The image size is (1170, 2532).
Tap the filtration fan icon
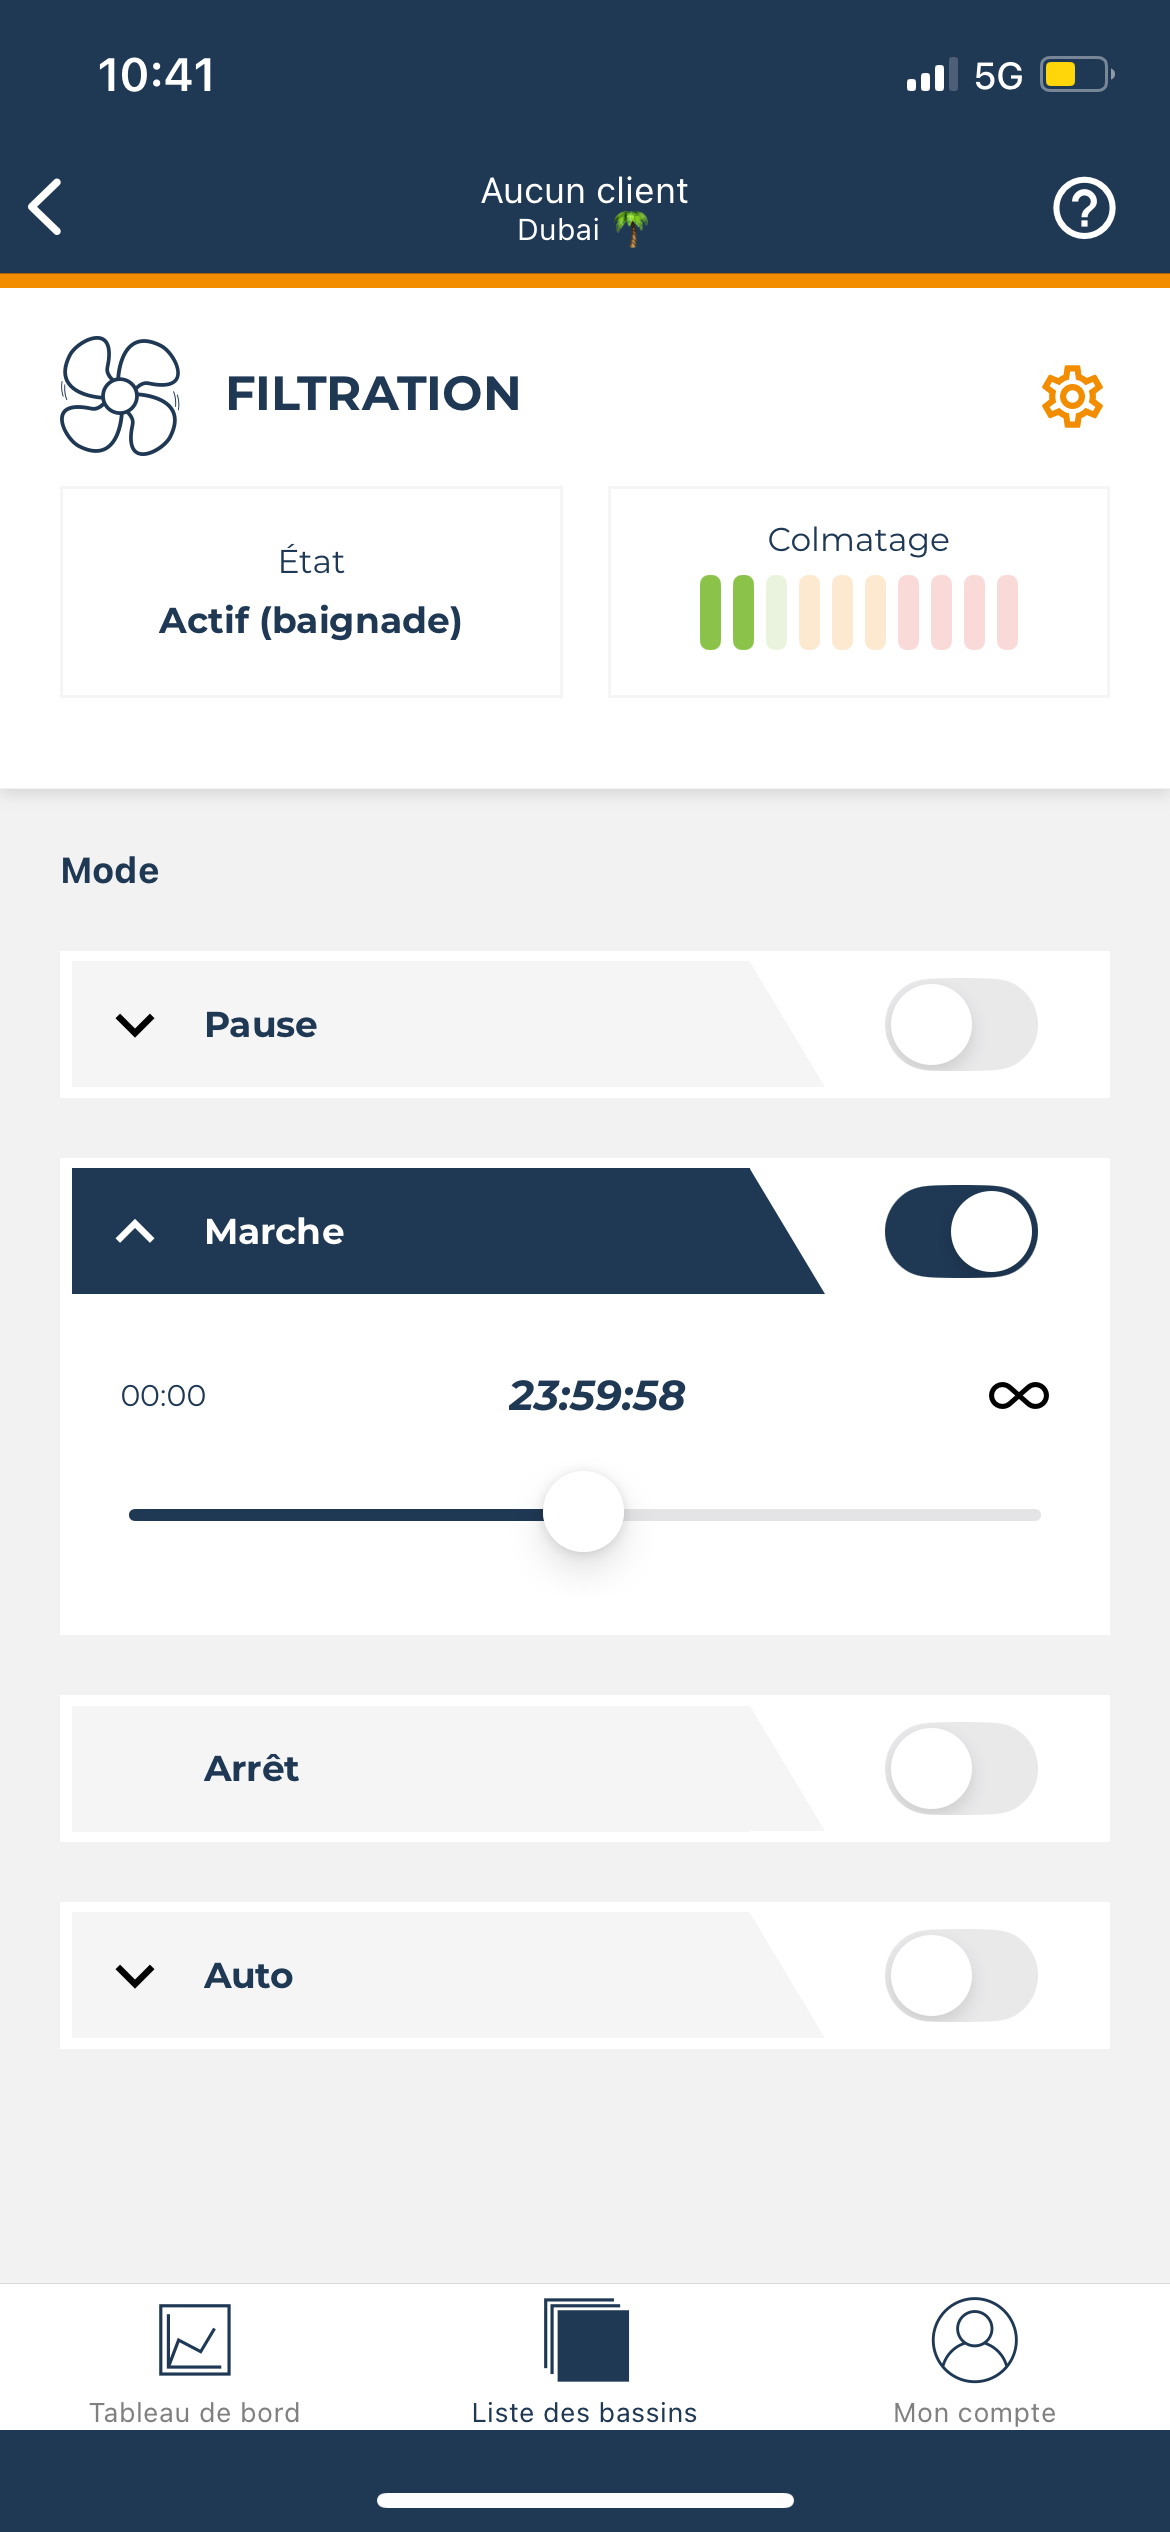(120, 396)
